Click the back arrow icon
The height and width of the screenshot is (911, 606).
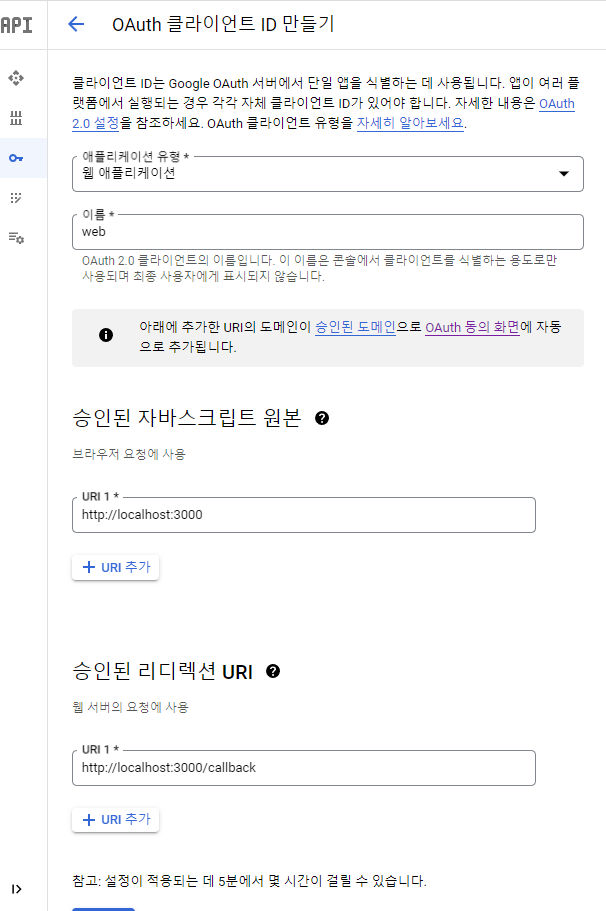coord(76,25)
